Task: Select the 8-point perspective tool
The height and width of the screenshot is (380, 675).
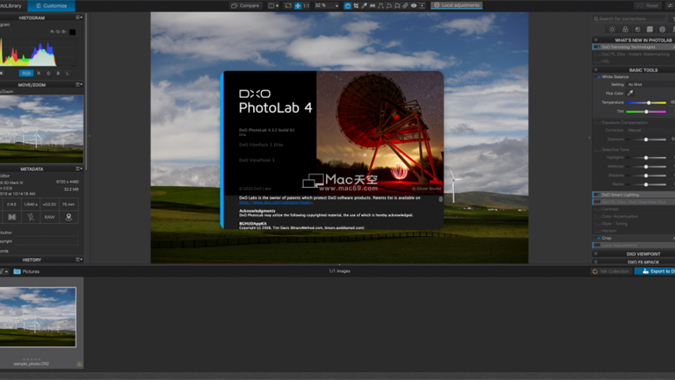Action: 397,6
